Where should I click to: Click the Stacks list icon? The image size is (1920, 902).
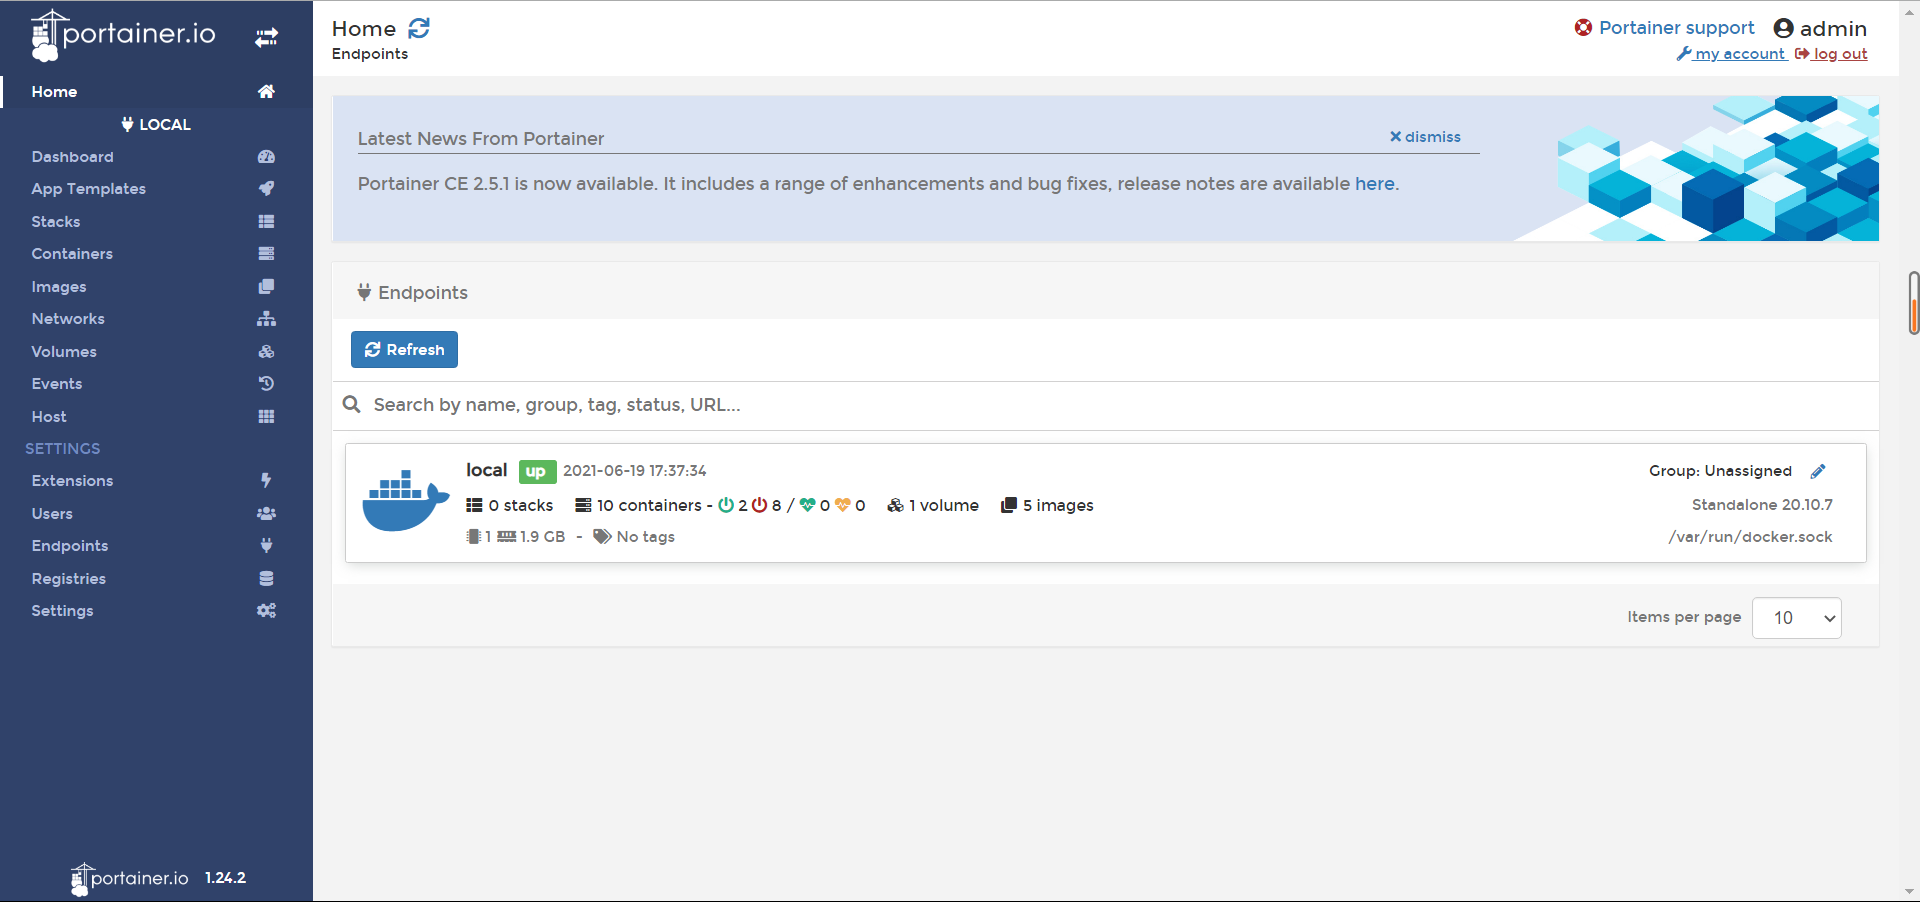point(266,222)
